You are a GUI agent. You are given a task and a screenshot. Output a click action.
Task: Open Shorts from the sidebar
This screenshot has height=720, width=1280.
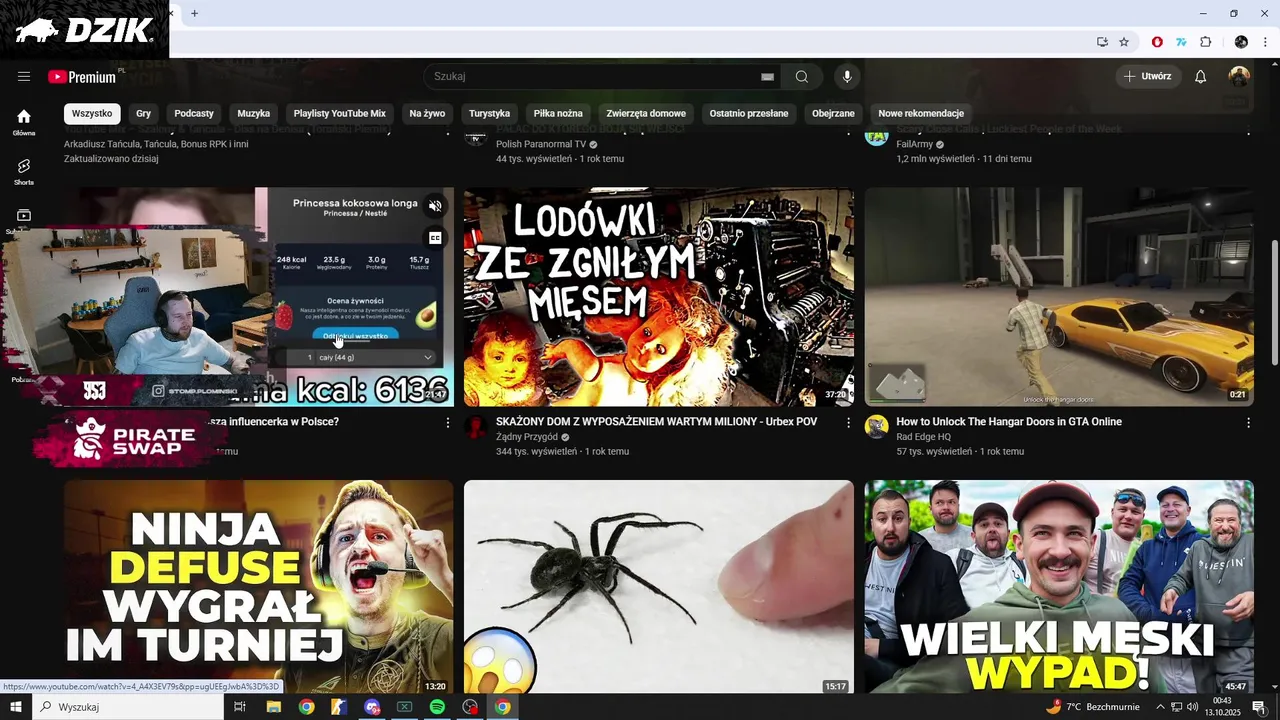[24, 171]
